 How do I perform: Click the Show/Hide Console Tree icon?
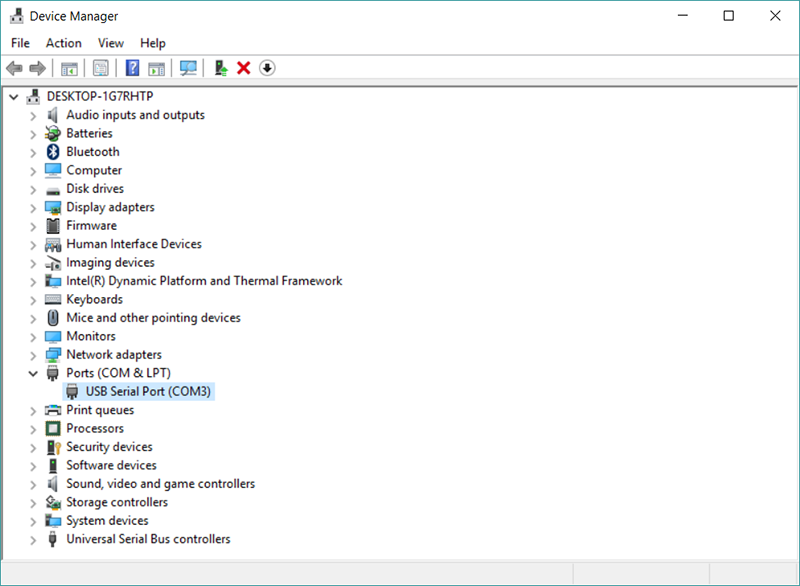click(x=69, y=68)
